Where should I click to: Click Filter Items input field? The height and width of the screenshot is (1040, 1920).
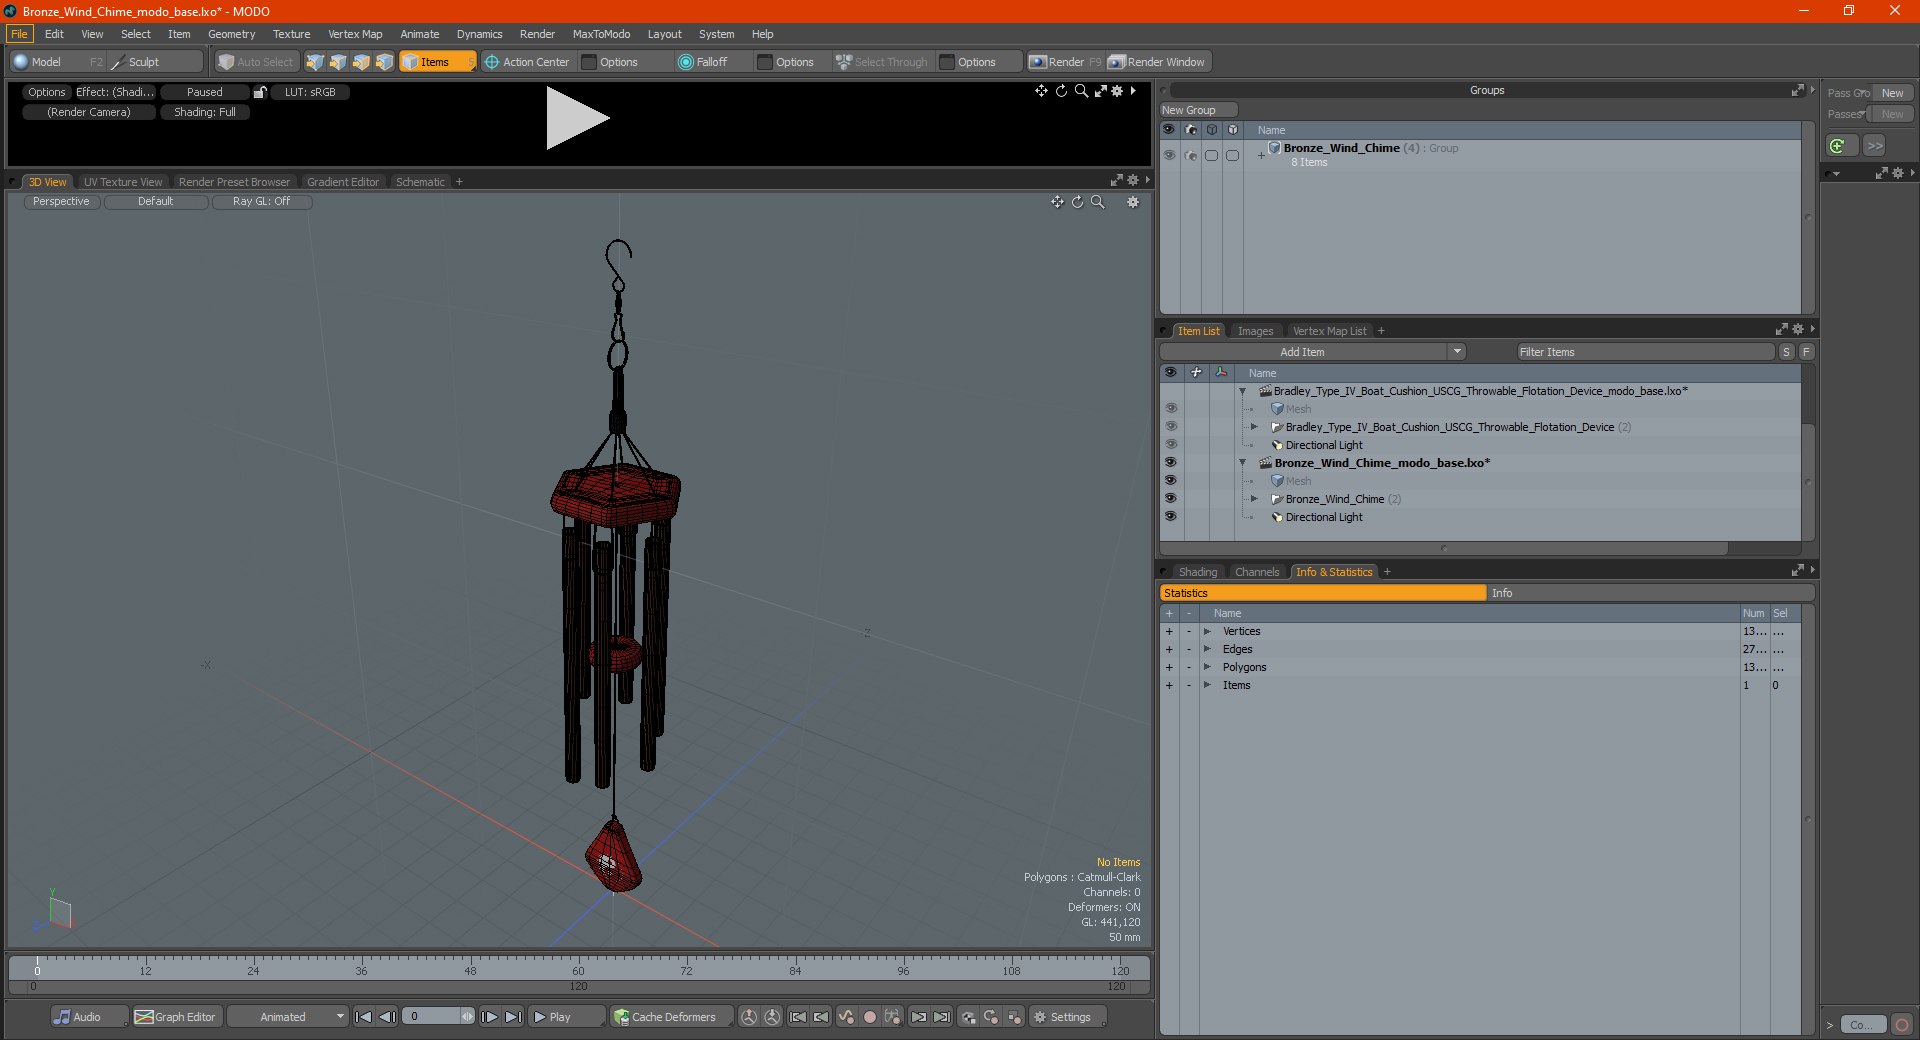coord(1645,352)
